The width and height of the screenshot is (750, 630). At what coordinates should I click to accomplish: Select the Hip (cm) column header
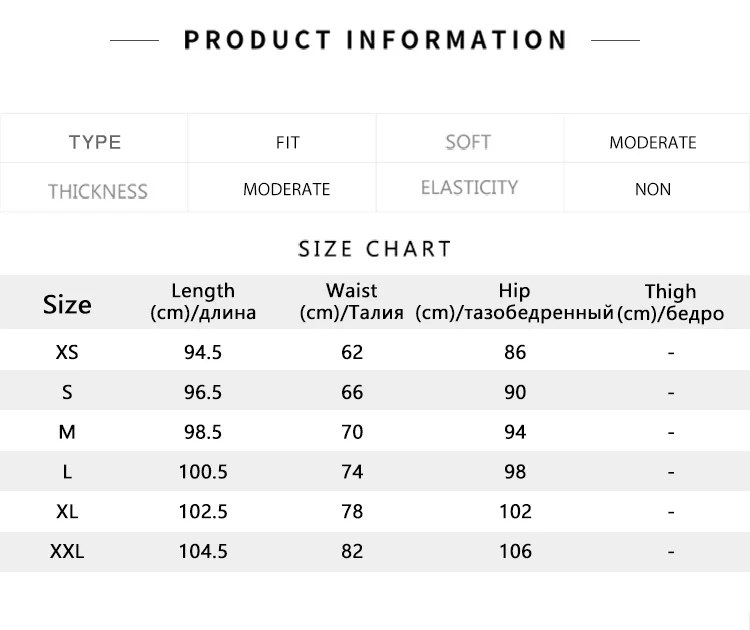coord(514,302)
